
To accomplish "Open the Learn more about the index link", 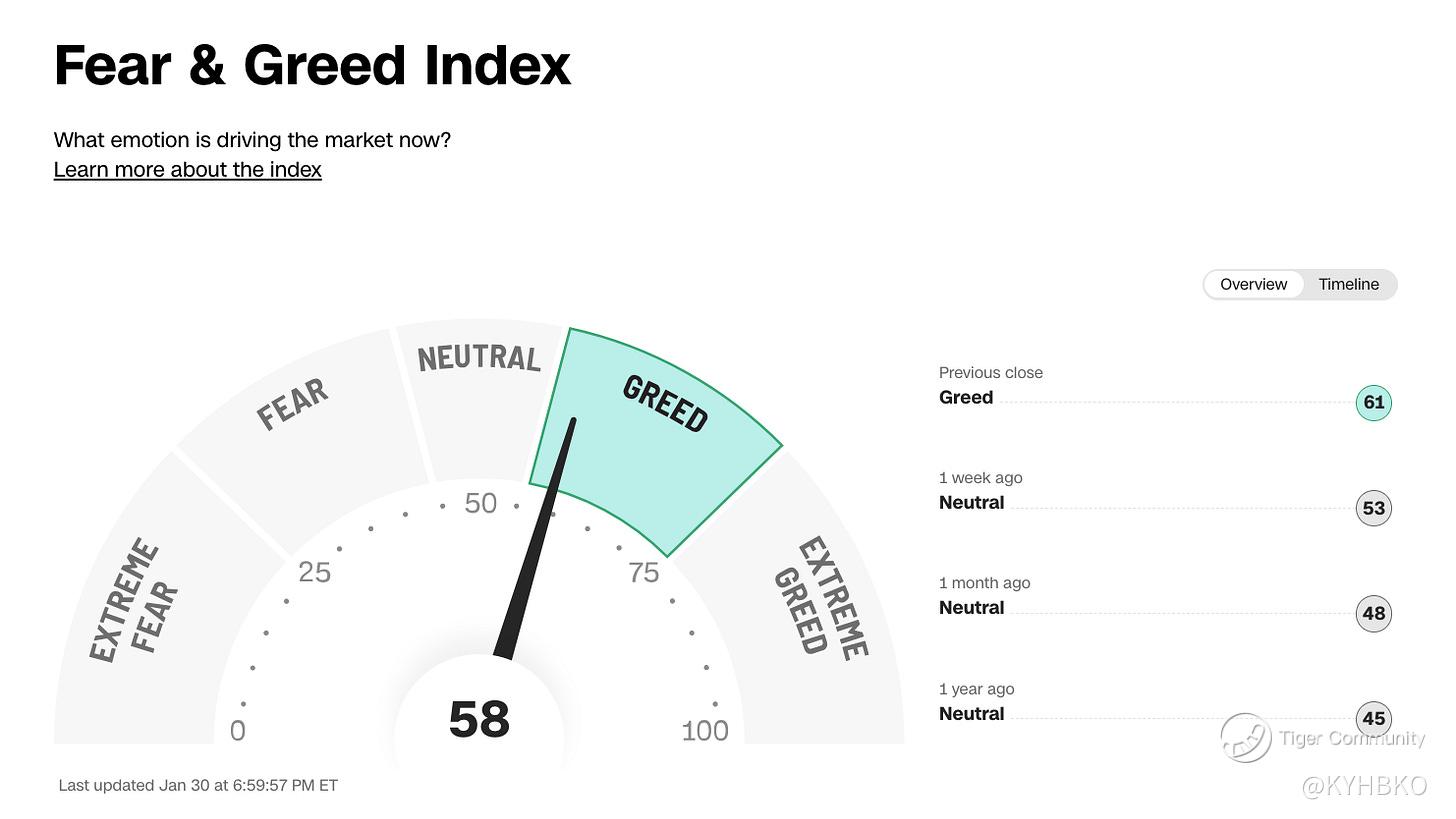I will pyautogui.click(x=188, y=170).
